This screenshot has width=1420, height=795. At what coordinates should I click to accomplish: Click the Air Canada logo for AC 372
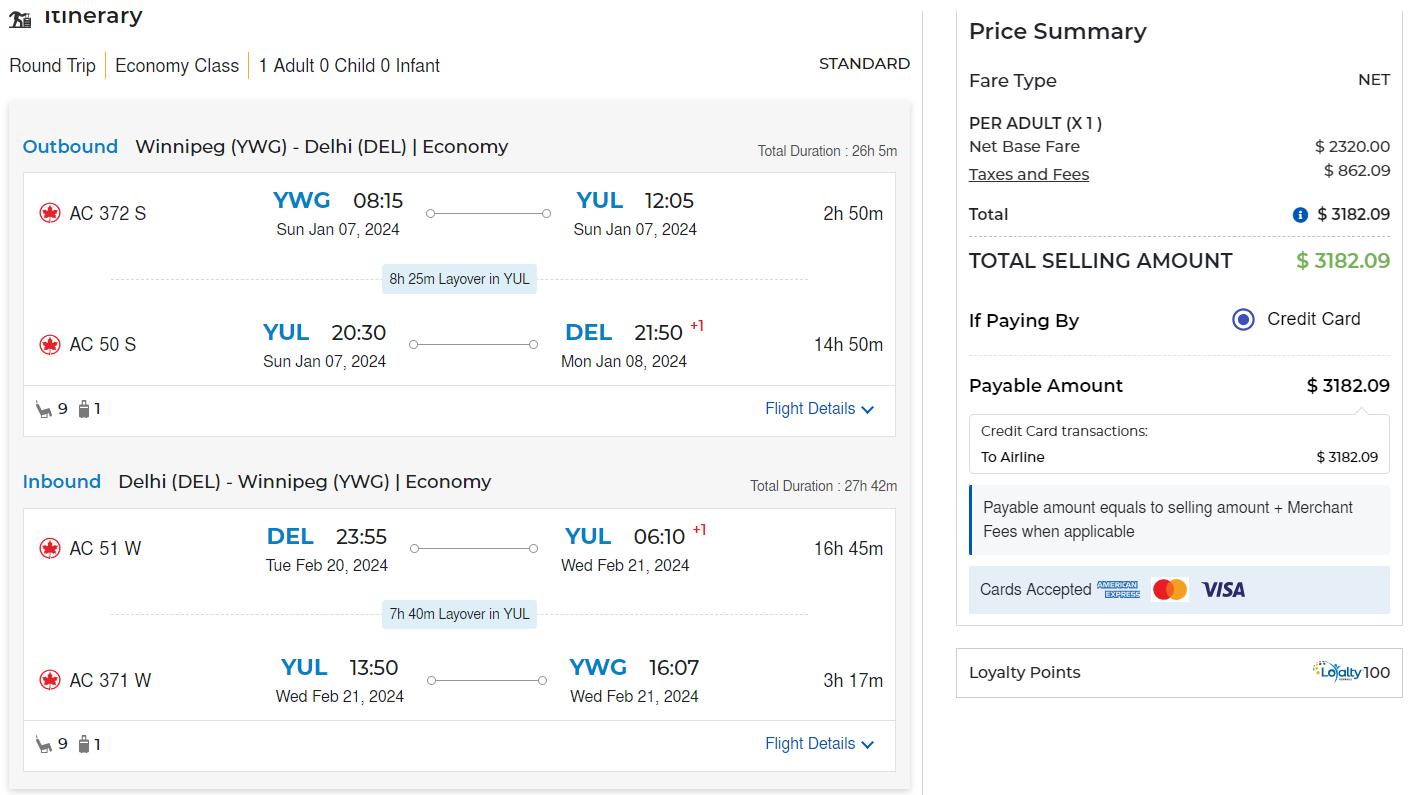point(50,213)
